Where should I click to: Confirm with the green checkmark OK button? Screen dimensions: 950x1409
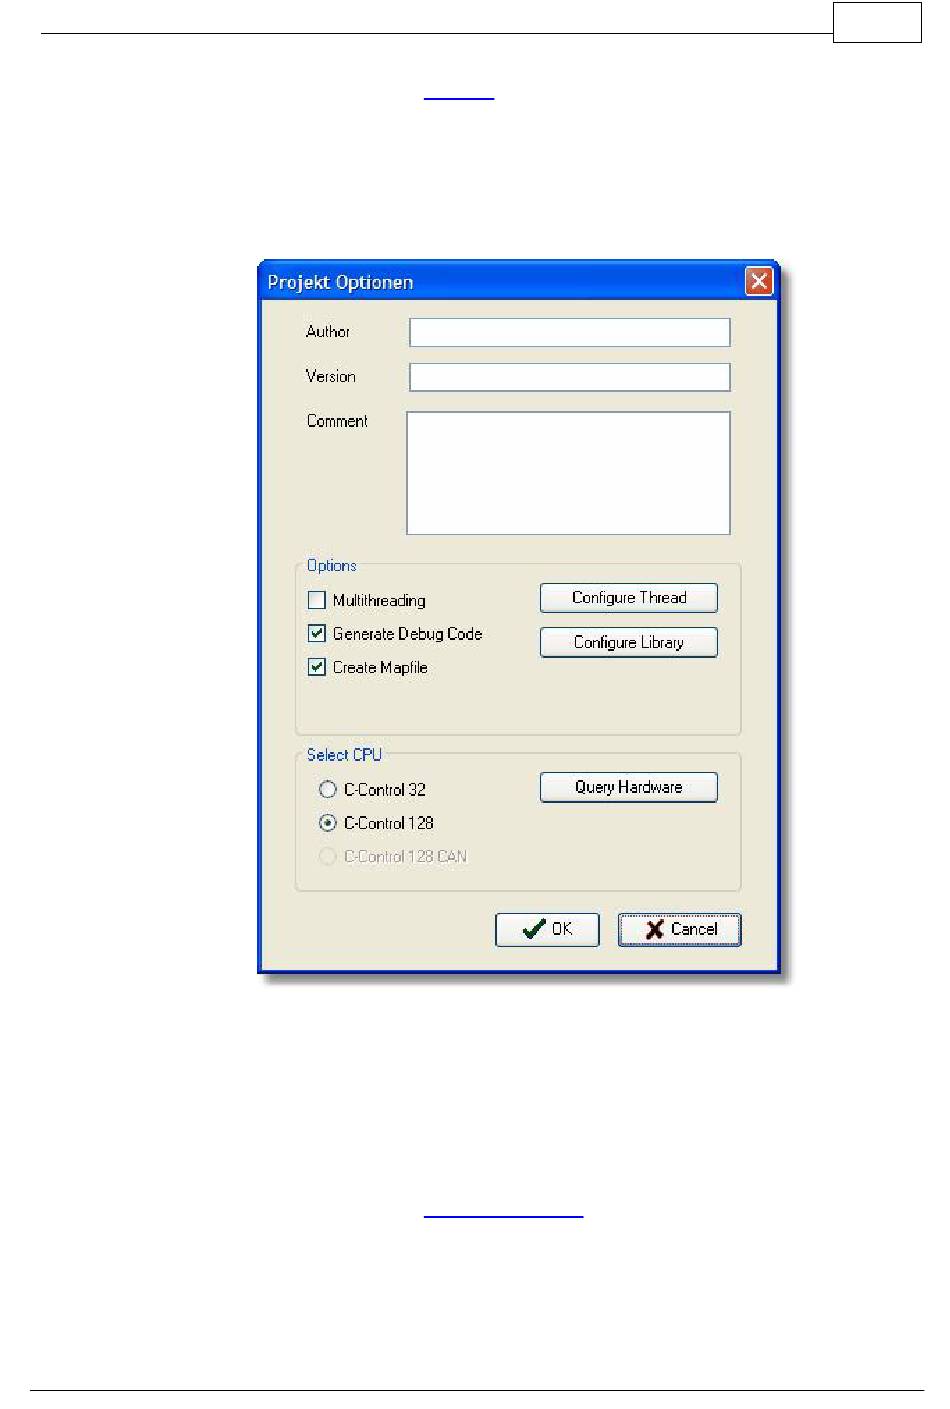pyautogui.click(x=547, y=929)
